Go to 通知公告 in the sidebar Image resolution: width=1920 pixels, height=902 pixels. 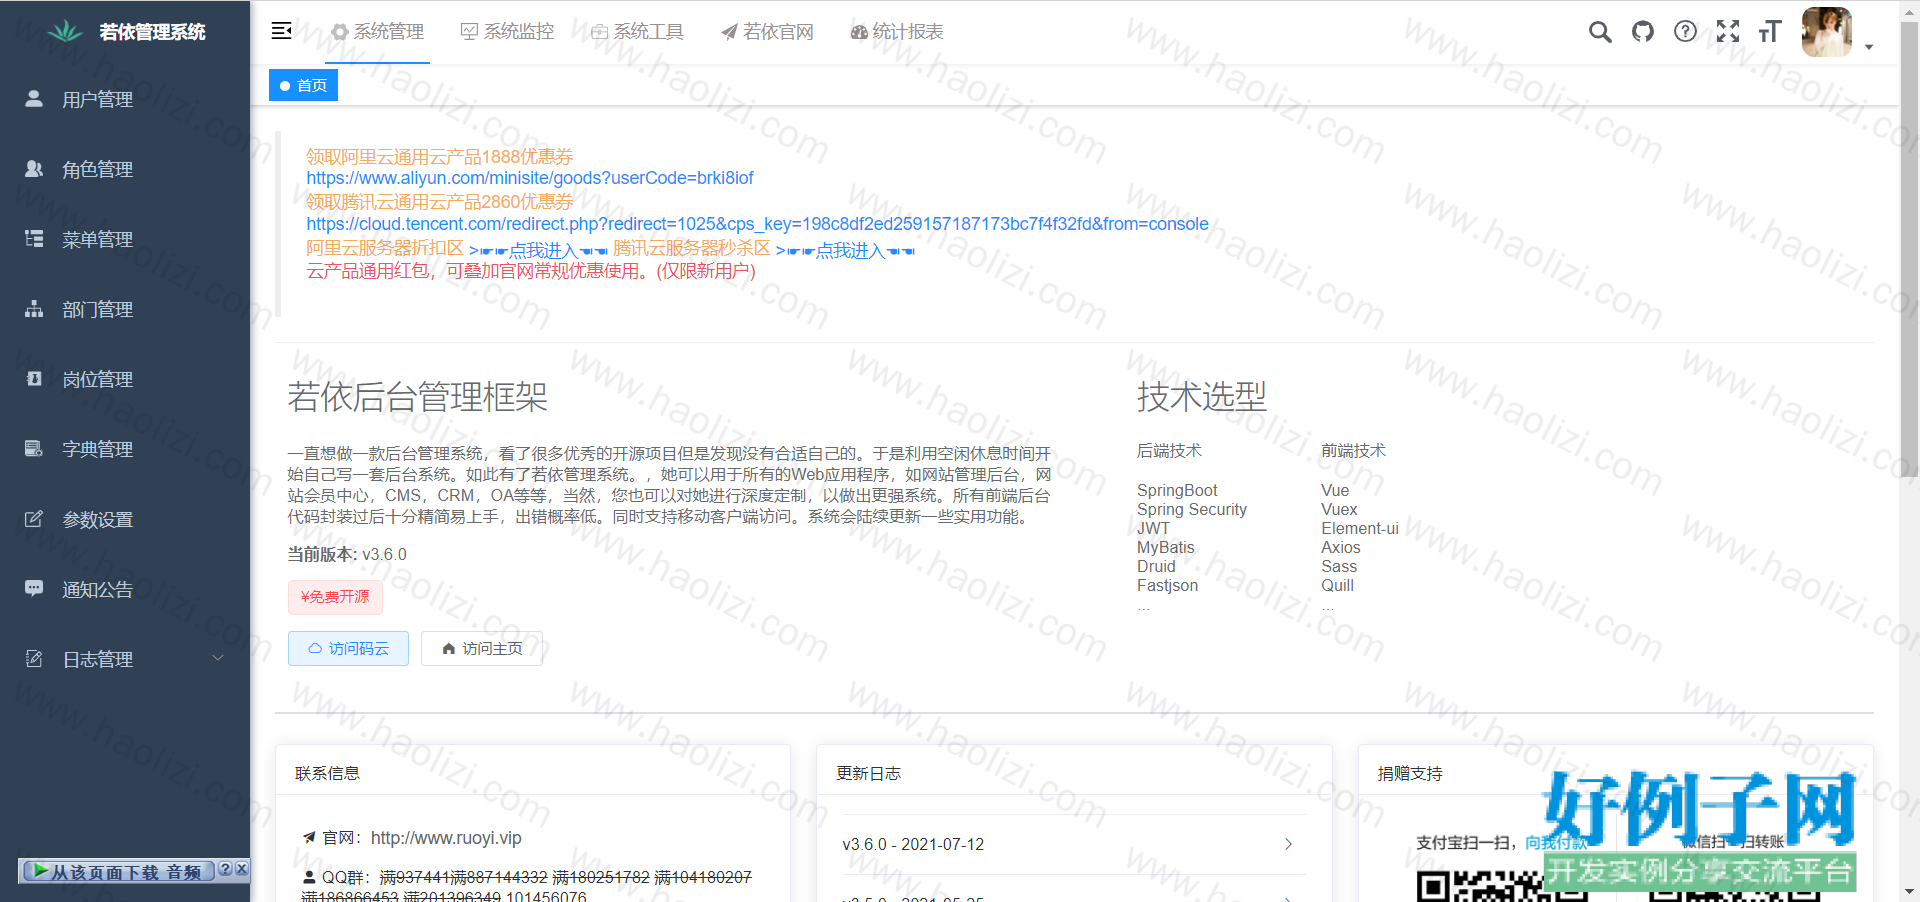(x=125, y=589)
